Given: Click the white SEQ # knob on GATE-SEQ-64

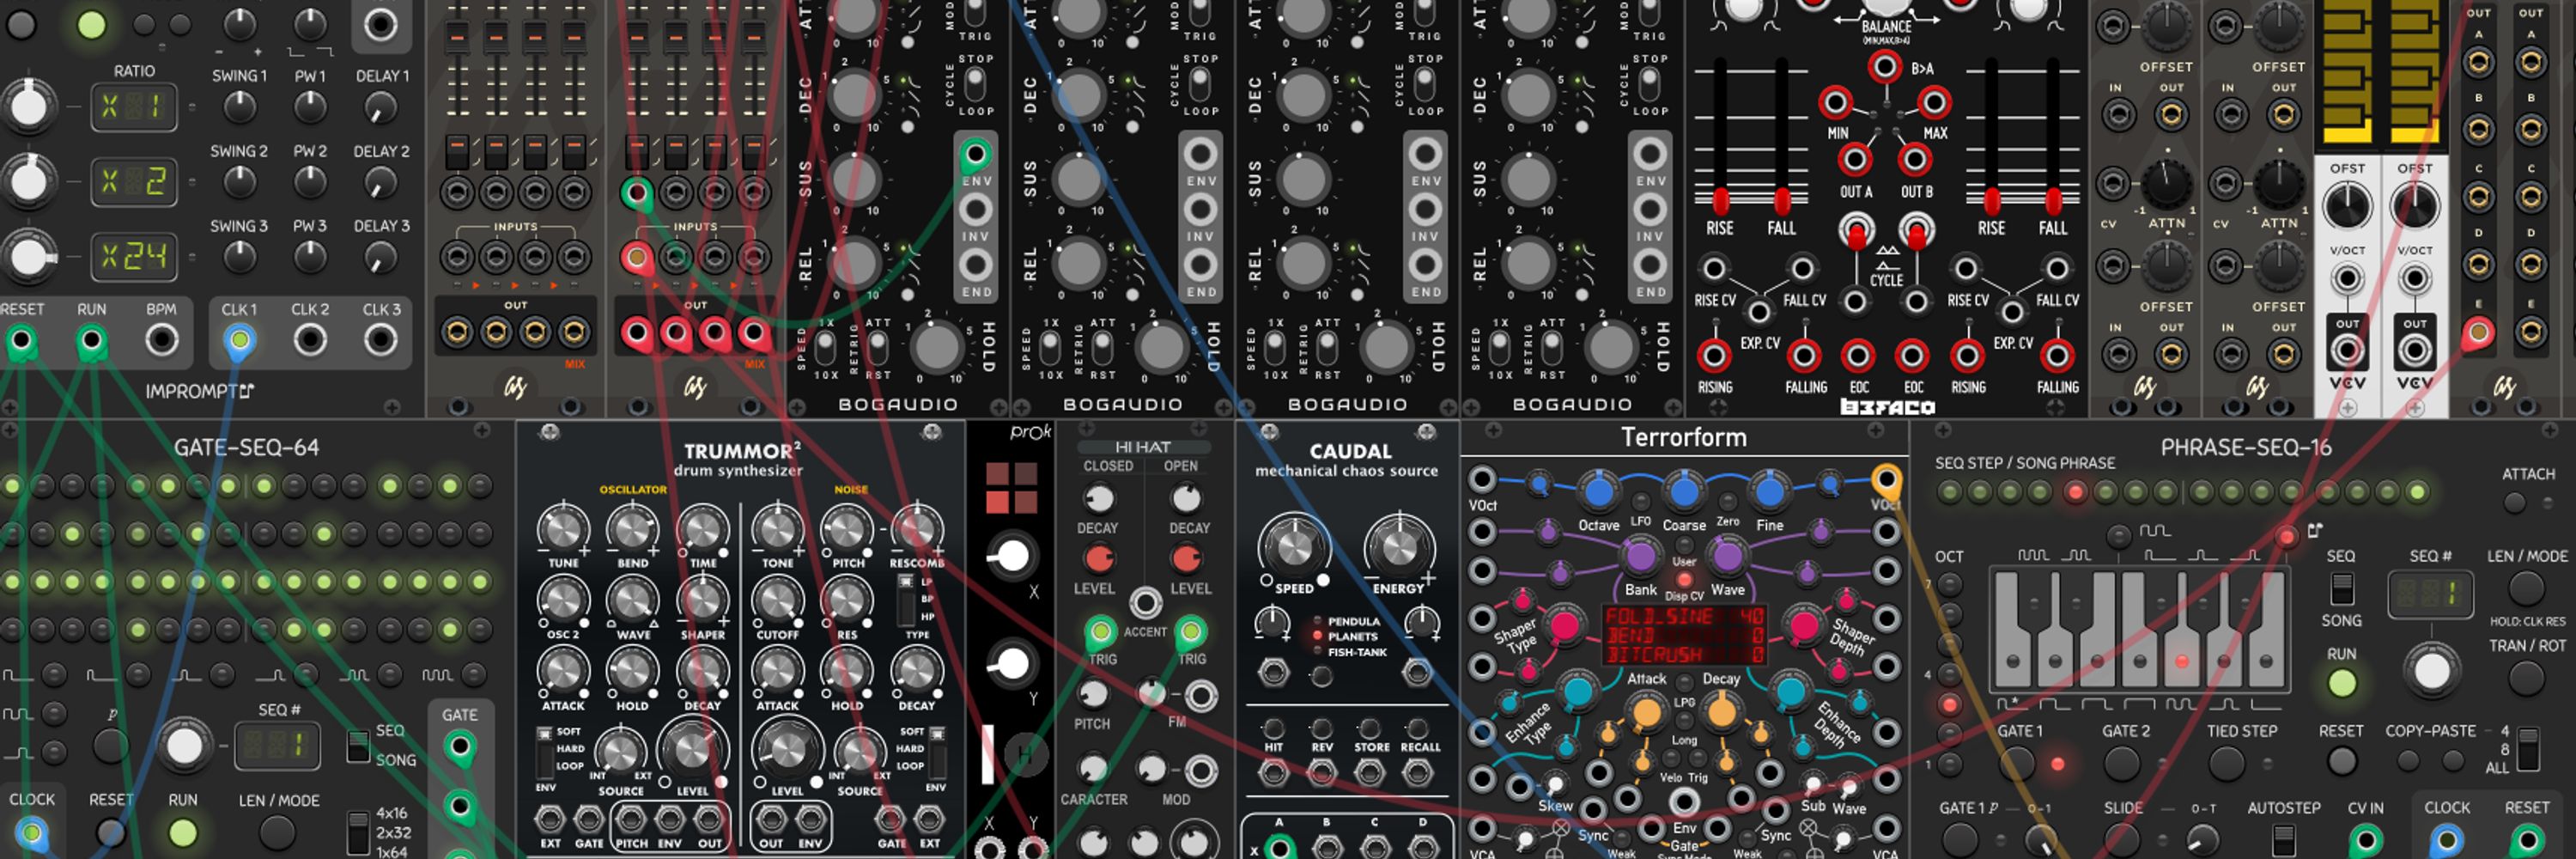Looking at the screenshot, I should (x=184, y=746).
